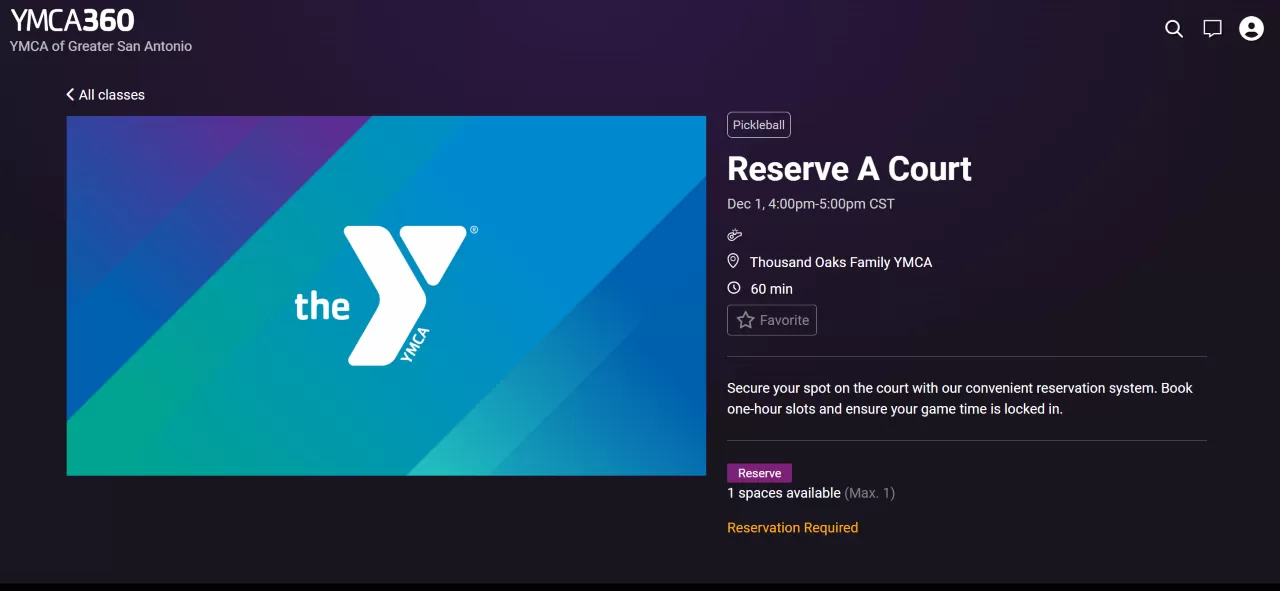Click the 60 min duration text

click(771, 289)
